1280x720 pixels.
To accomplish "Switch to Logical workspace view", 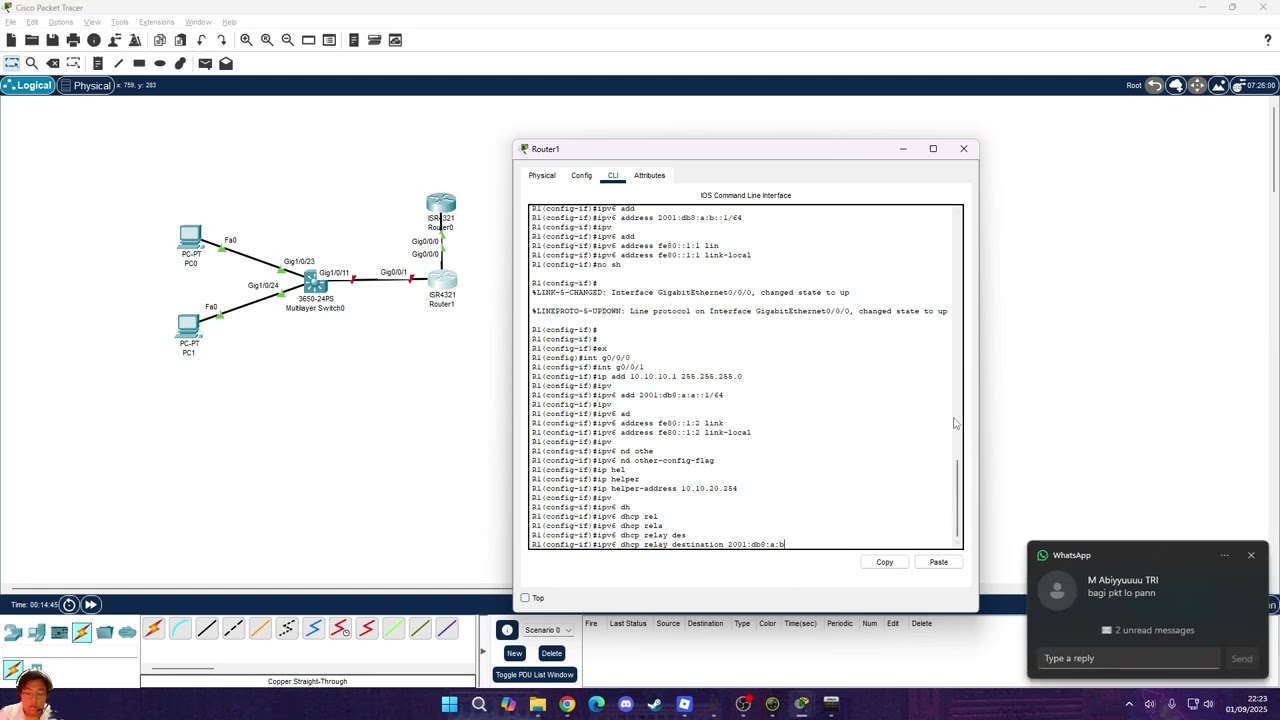I will [27, 85].
